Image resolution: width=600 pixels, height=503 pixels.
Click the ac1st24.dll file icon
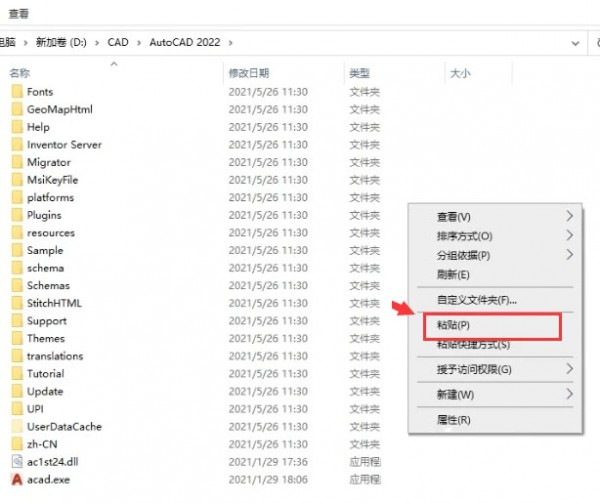(17, 462)
